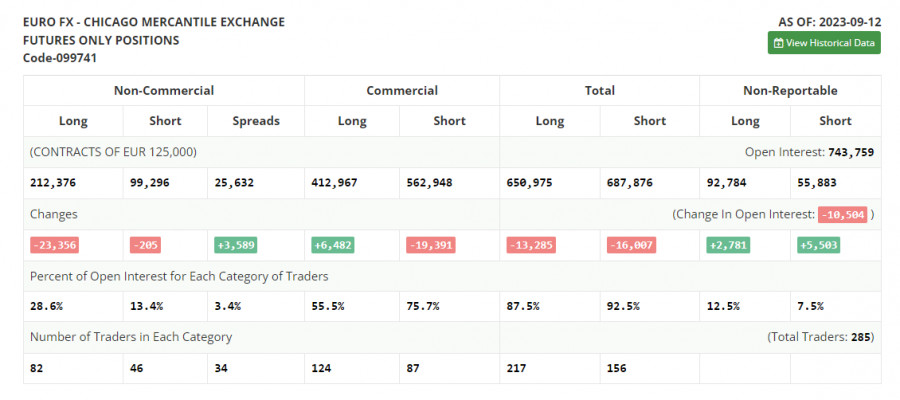This screenshot has height=400, width=900.
Task: Click the 212,376 long positions cell
Action: coord(54,183)
